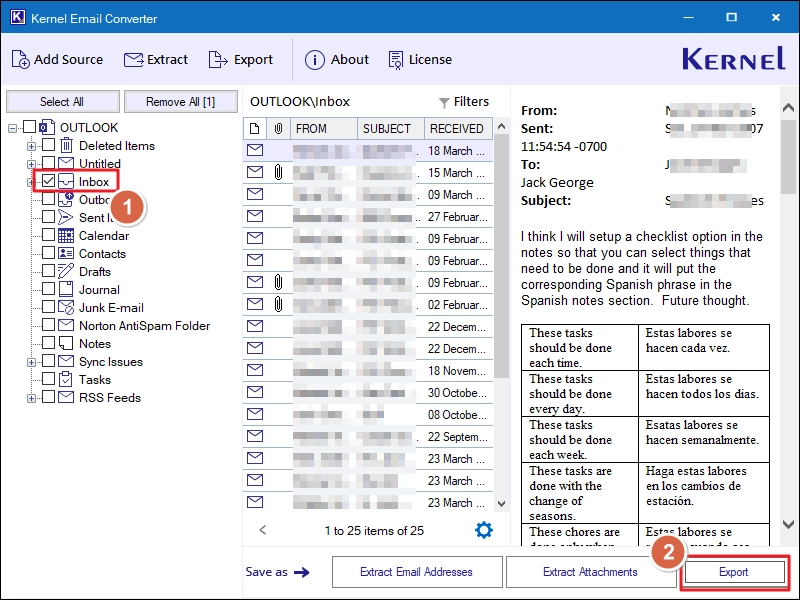Click Extract Attachments button

(590, 572)
